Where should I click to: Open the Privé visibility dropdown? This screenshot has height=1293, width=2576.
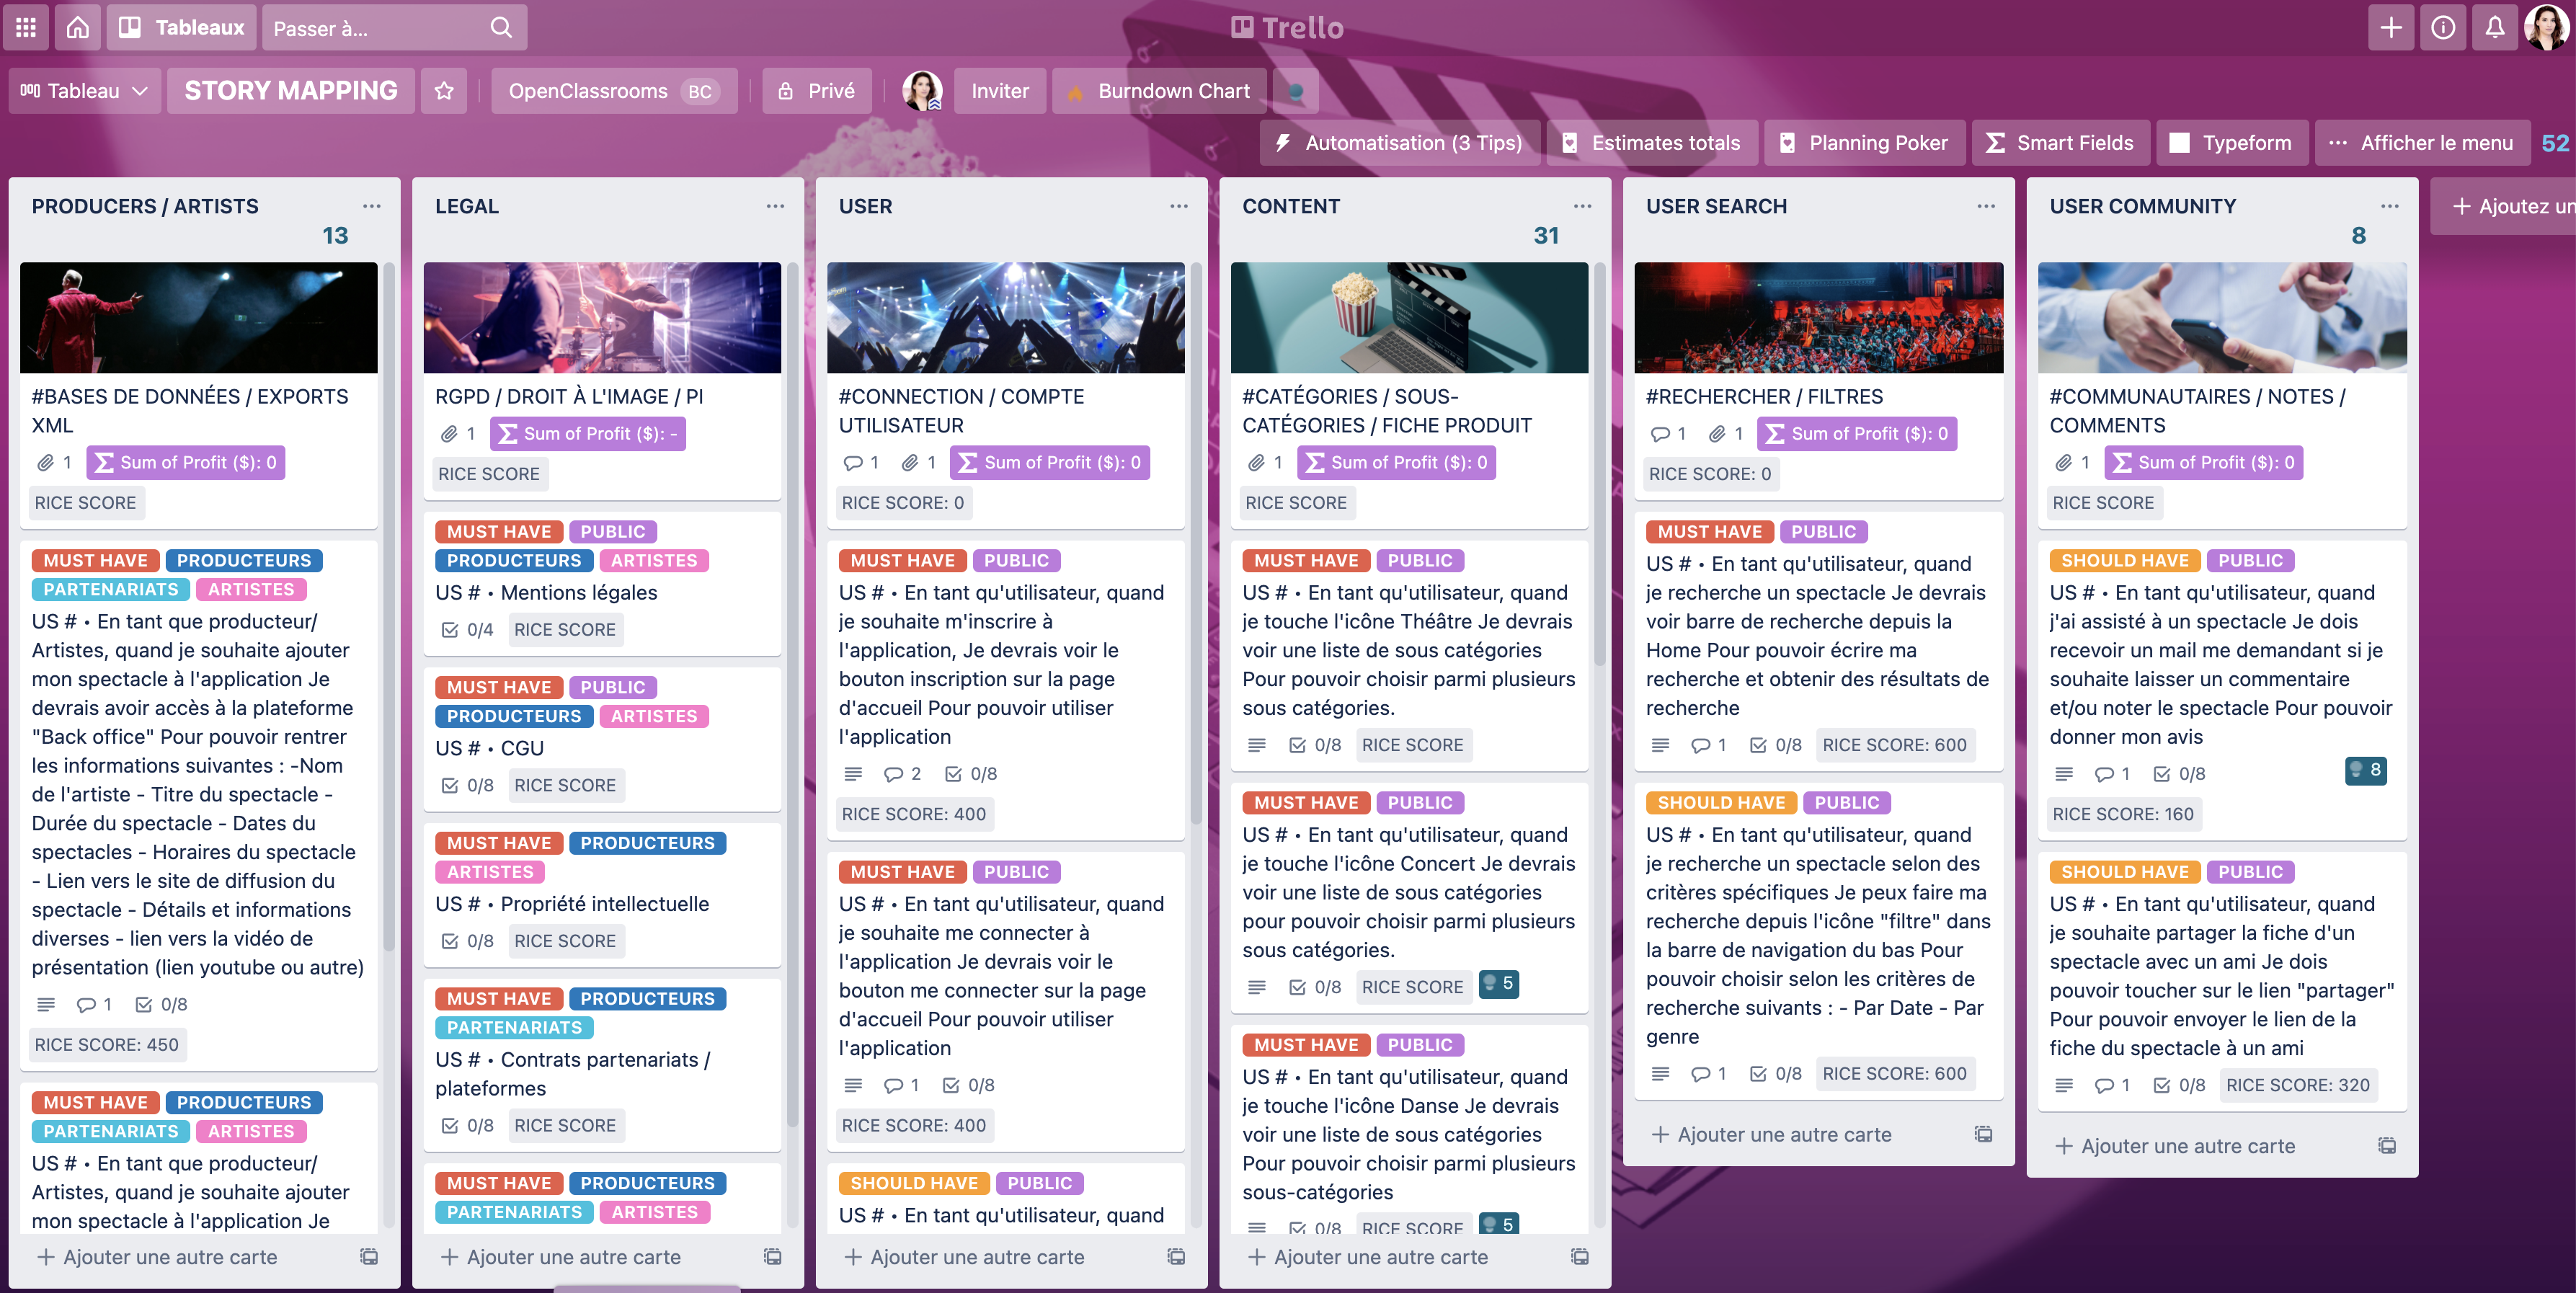[817, 91]
